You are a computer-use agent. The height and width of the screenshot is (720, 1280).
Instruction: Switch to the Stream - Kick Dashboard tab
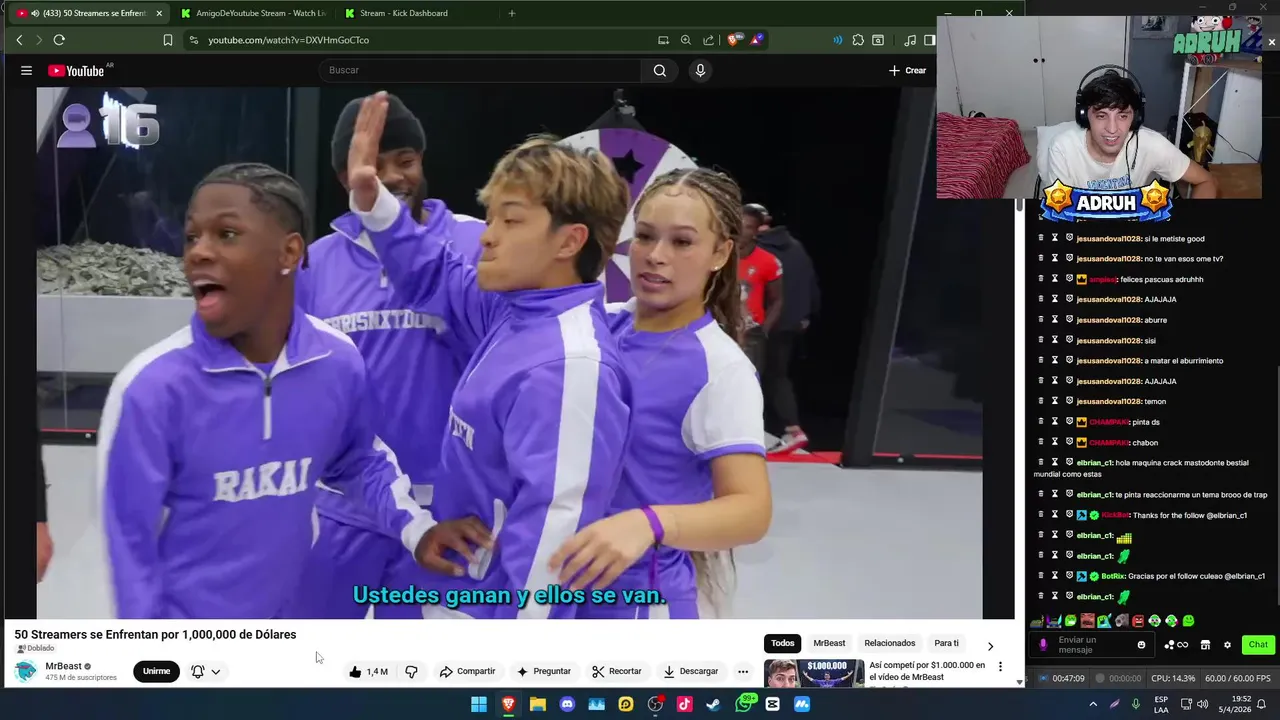(x=405, y=13)
